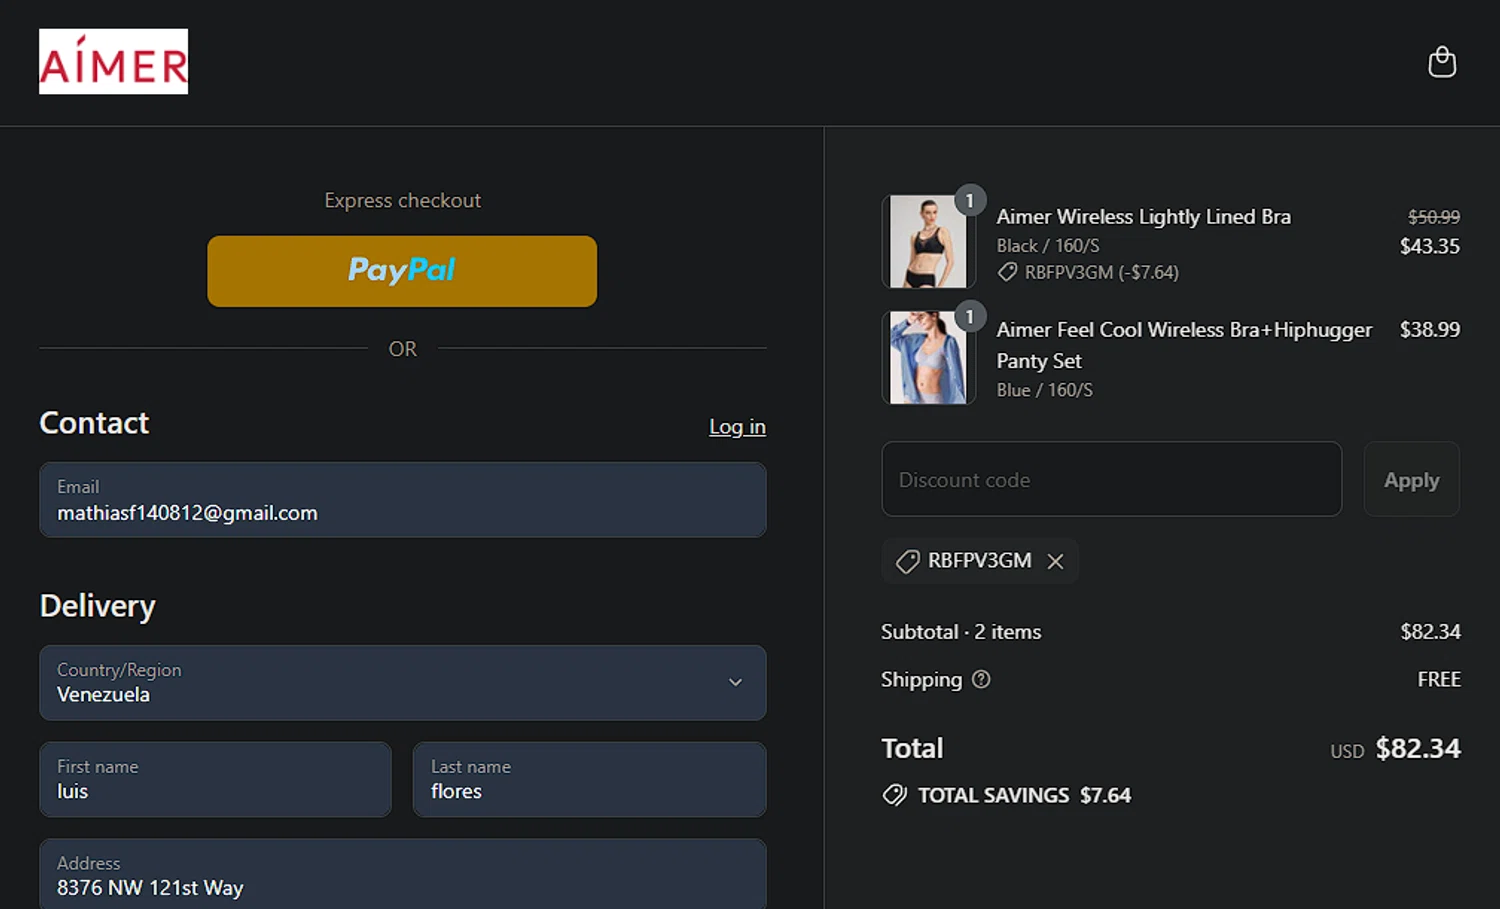Viewport: 1500px width, 909px height.
Task: Click the Discount code input
Action: [x=1111, y=479]
